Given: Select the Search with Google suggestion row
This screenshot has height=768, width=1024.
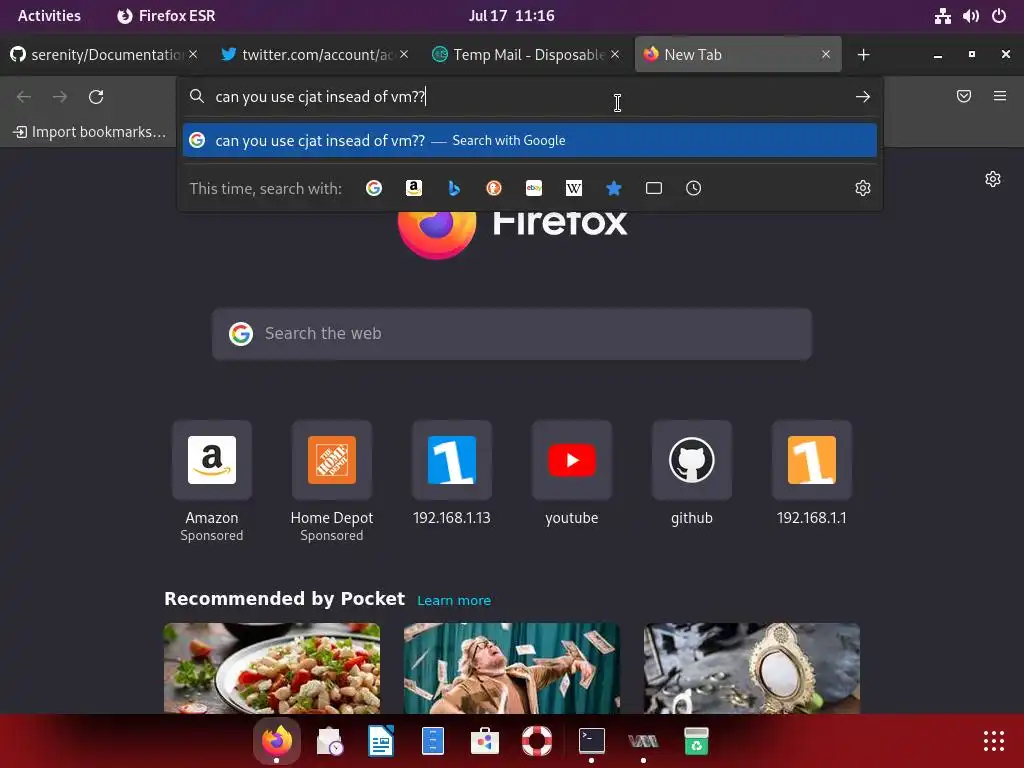Looking at the screenshot, I should coord(530,140).
